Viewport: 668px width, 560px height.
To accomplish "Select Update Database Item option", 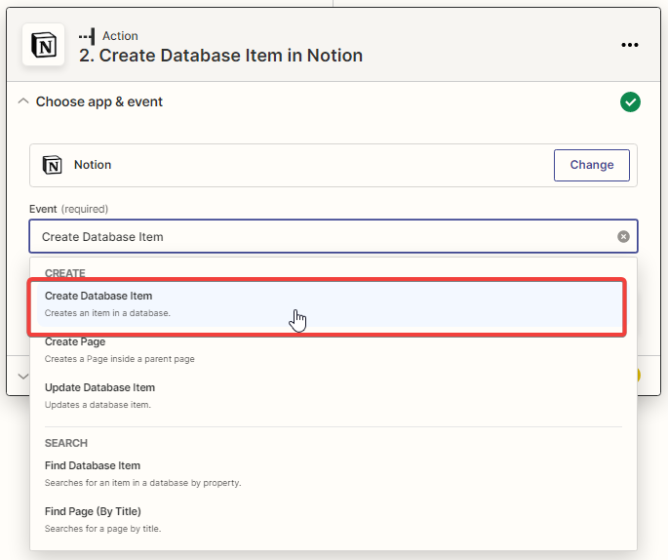I will [x=100, y=388].
